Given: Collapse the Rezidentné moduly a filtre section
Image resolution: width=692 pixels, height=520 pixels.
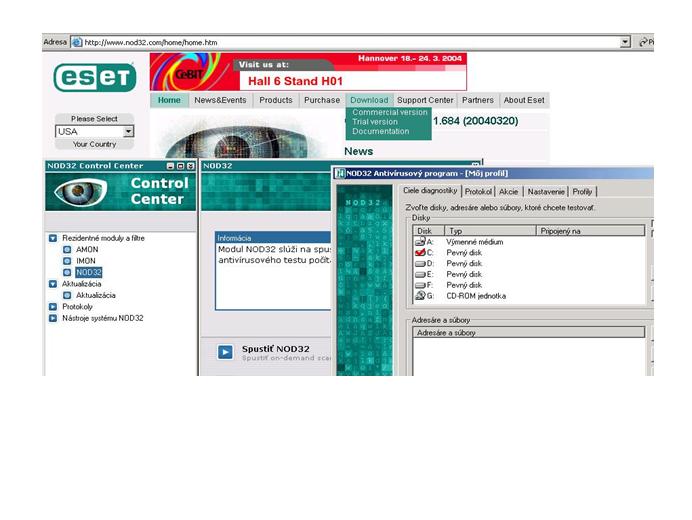Looking at the screenshot, I should pyautogui.click(x=53, y=238).
